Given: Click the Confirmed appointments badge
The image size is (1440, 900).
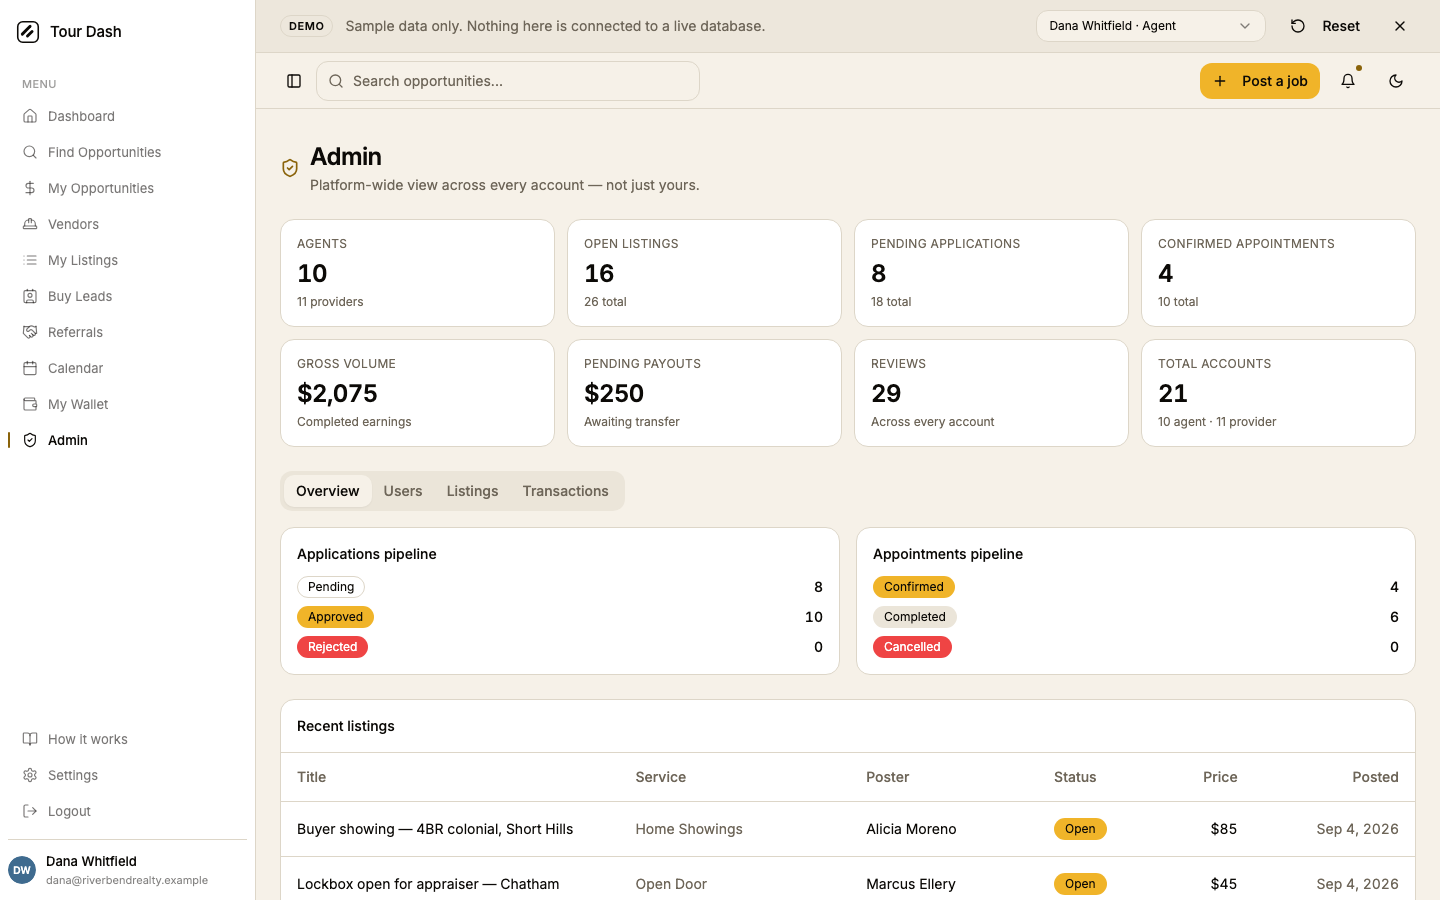Looking at the screenshot, I should click(x=914, y=587).
